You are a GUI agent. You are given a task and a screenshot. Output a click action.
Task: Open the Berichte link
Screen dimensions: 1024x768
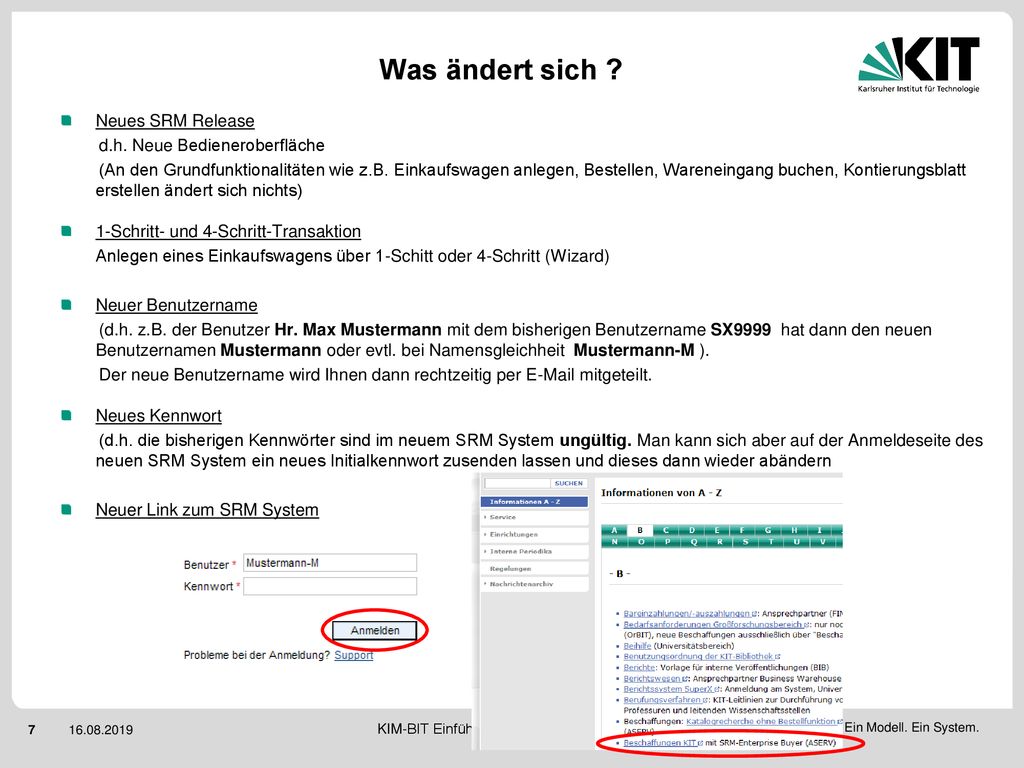point(639,667)
